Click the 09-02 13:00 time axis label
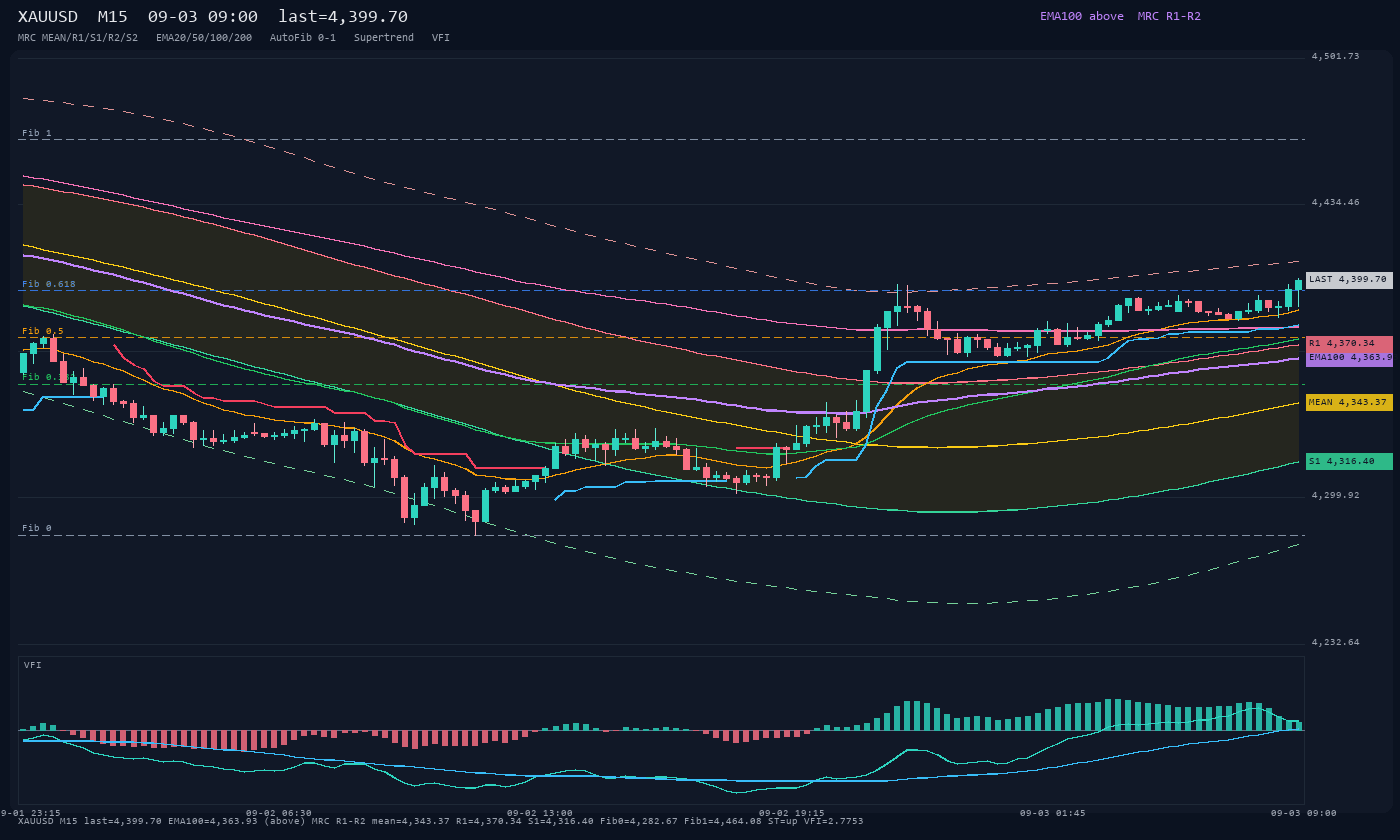The height and width of the screenshot is (840, 1400). coord(540,813)
